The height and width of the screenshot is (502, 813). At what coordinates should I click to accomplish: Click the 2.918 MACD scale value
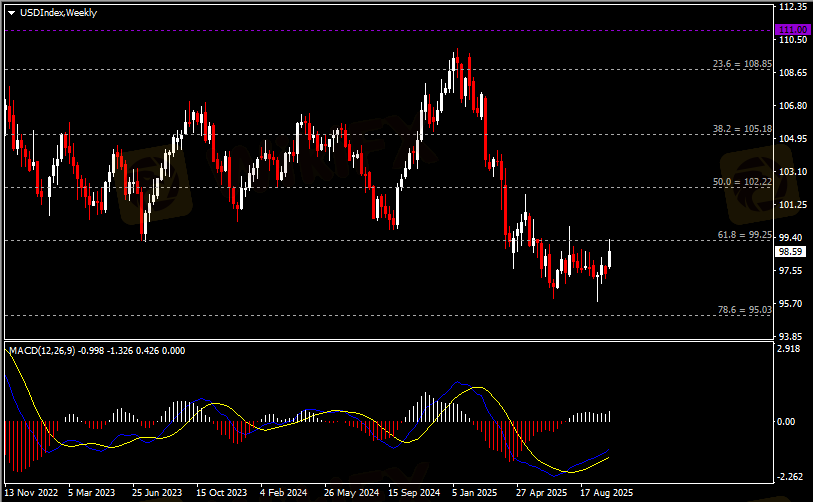click(790, 350)
